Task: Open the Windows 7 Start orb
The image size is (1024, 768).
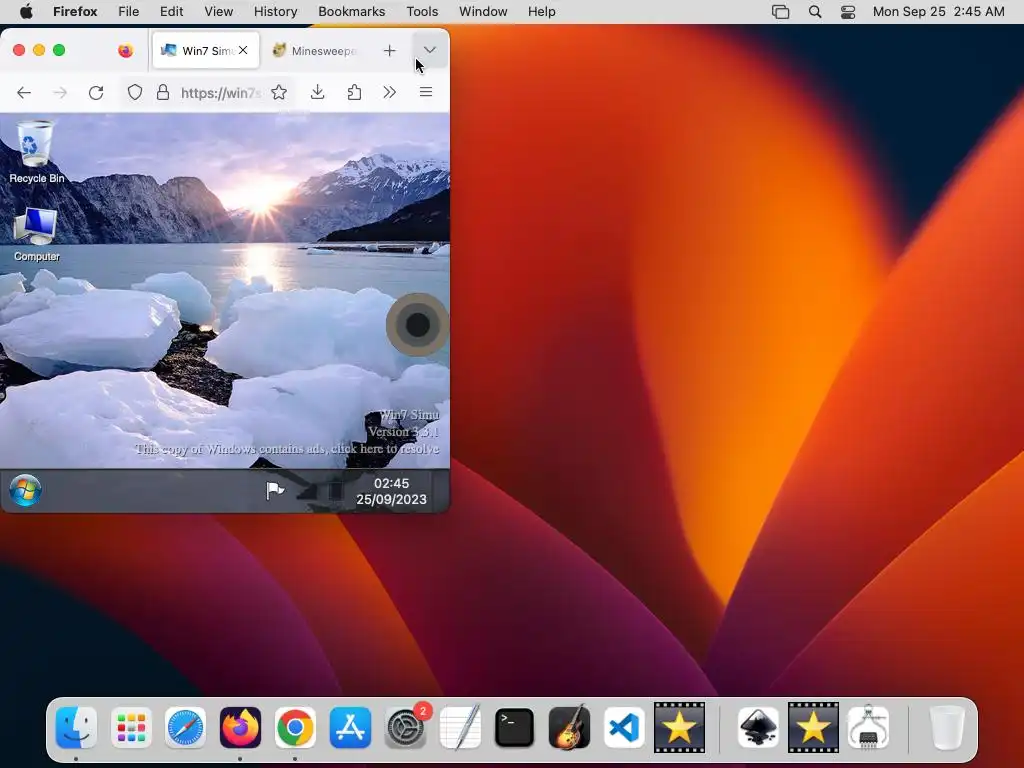Action: [x=25, y=490]
